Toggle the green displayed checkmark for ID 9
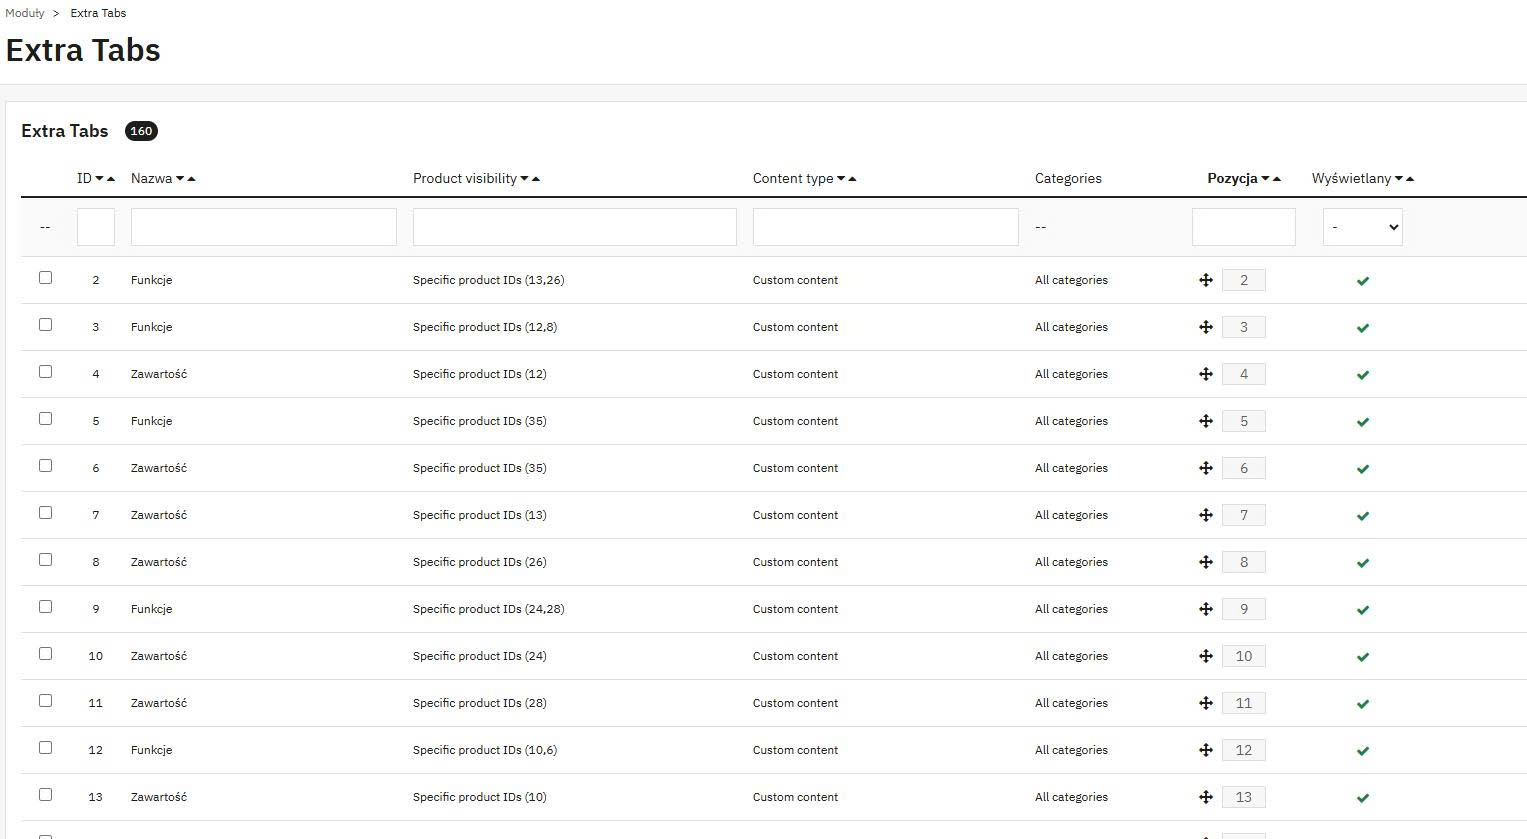Viewport: 1527px width, 839px height. pyautogui.click(x=1362, y=610)
